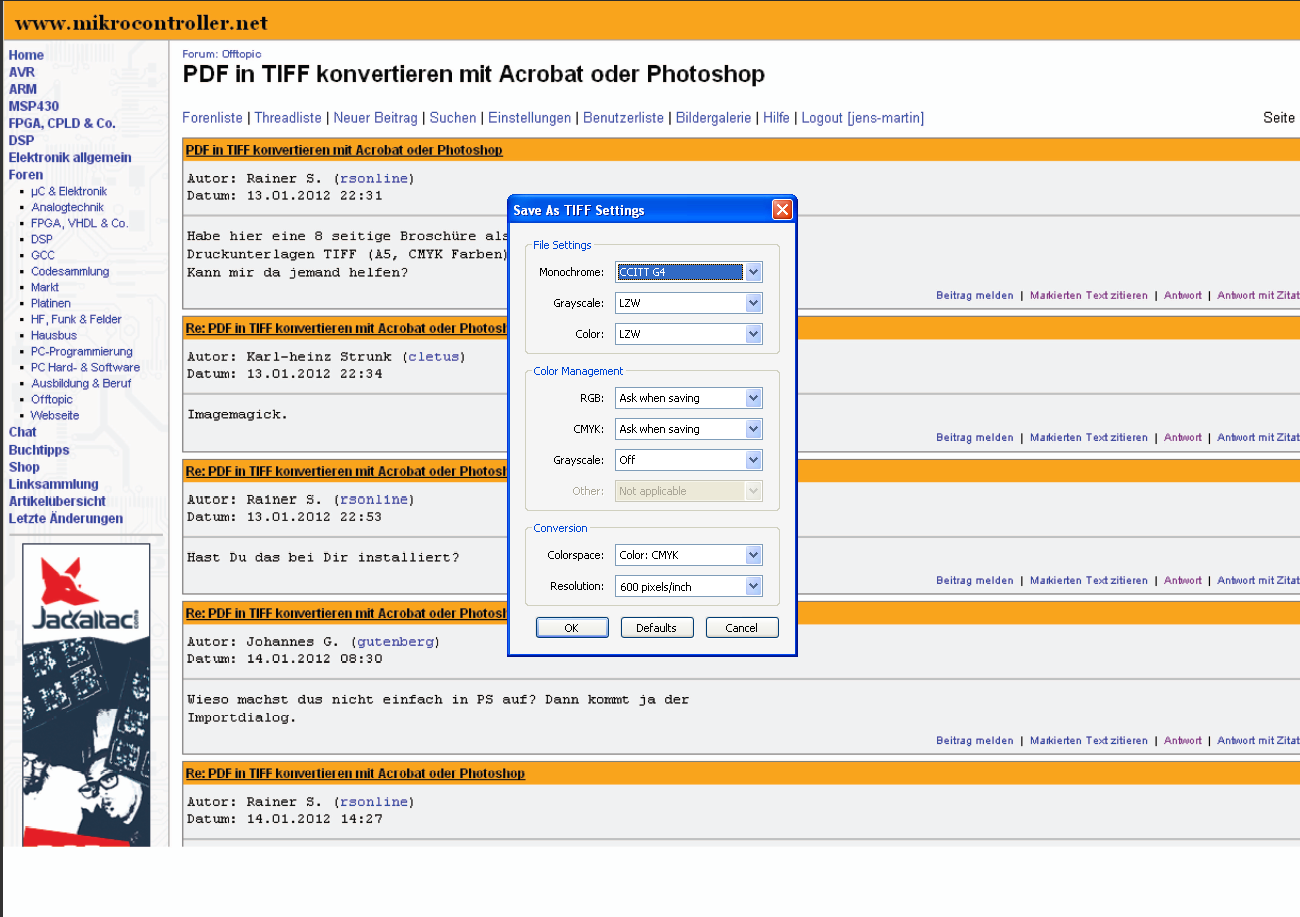Click Antwort mit Zitat on Johannes G.'s post
Image resolution: width=1300 pixels, height=917 pixels.
(x=1258, y=741)
